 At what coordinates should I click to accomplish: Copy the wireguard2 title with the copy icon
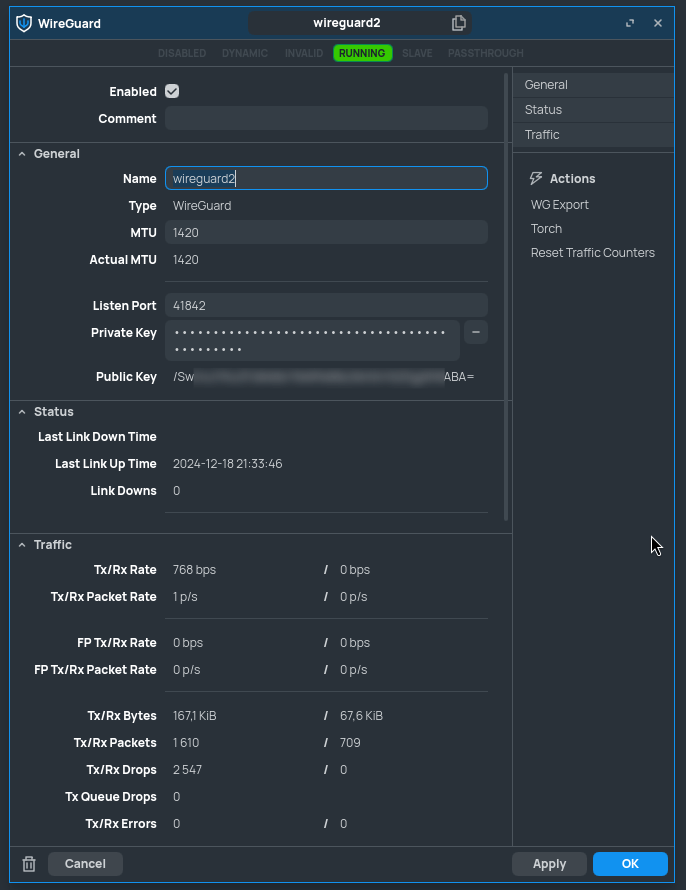(x=458, y=23)
